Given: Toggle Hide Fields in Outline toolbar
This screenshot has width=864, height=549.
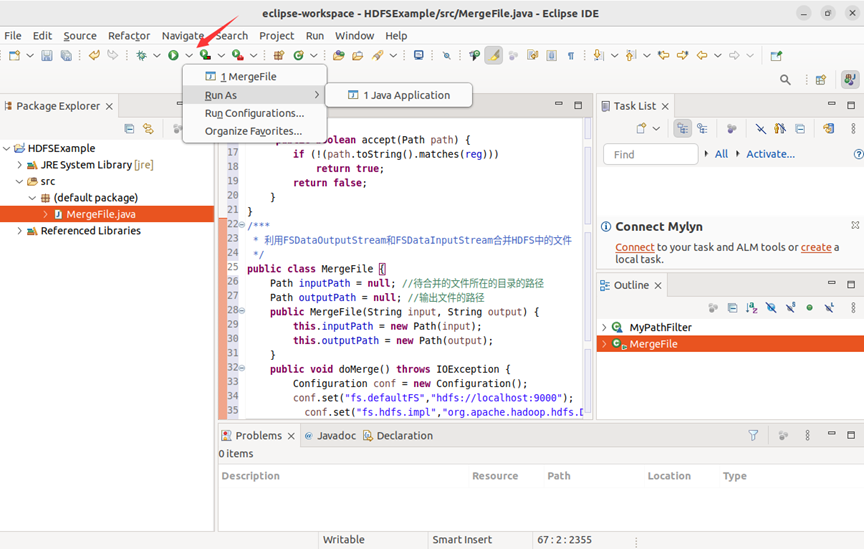Looking at the screenshot, I should (771, 308).
